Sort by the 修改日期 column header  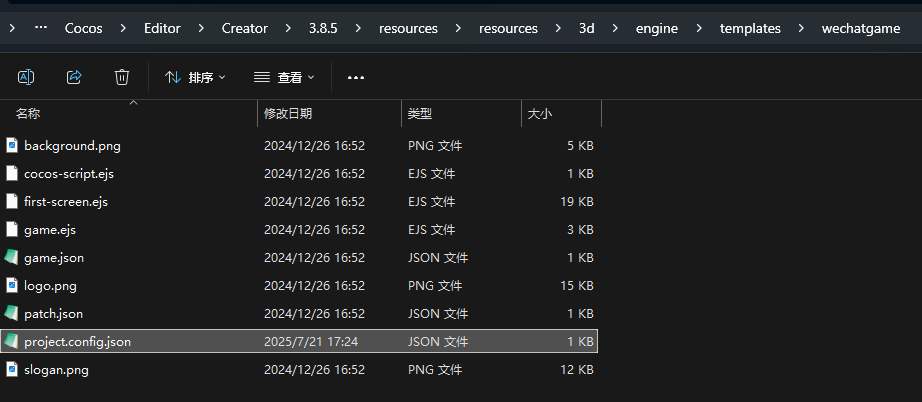coord(288,115)
